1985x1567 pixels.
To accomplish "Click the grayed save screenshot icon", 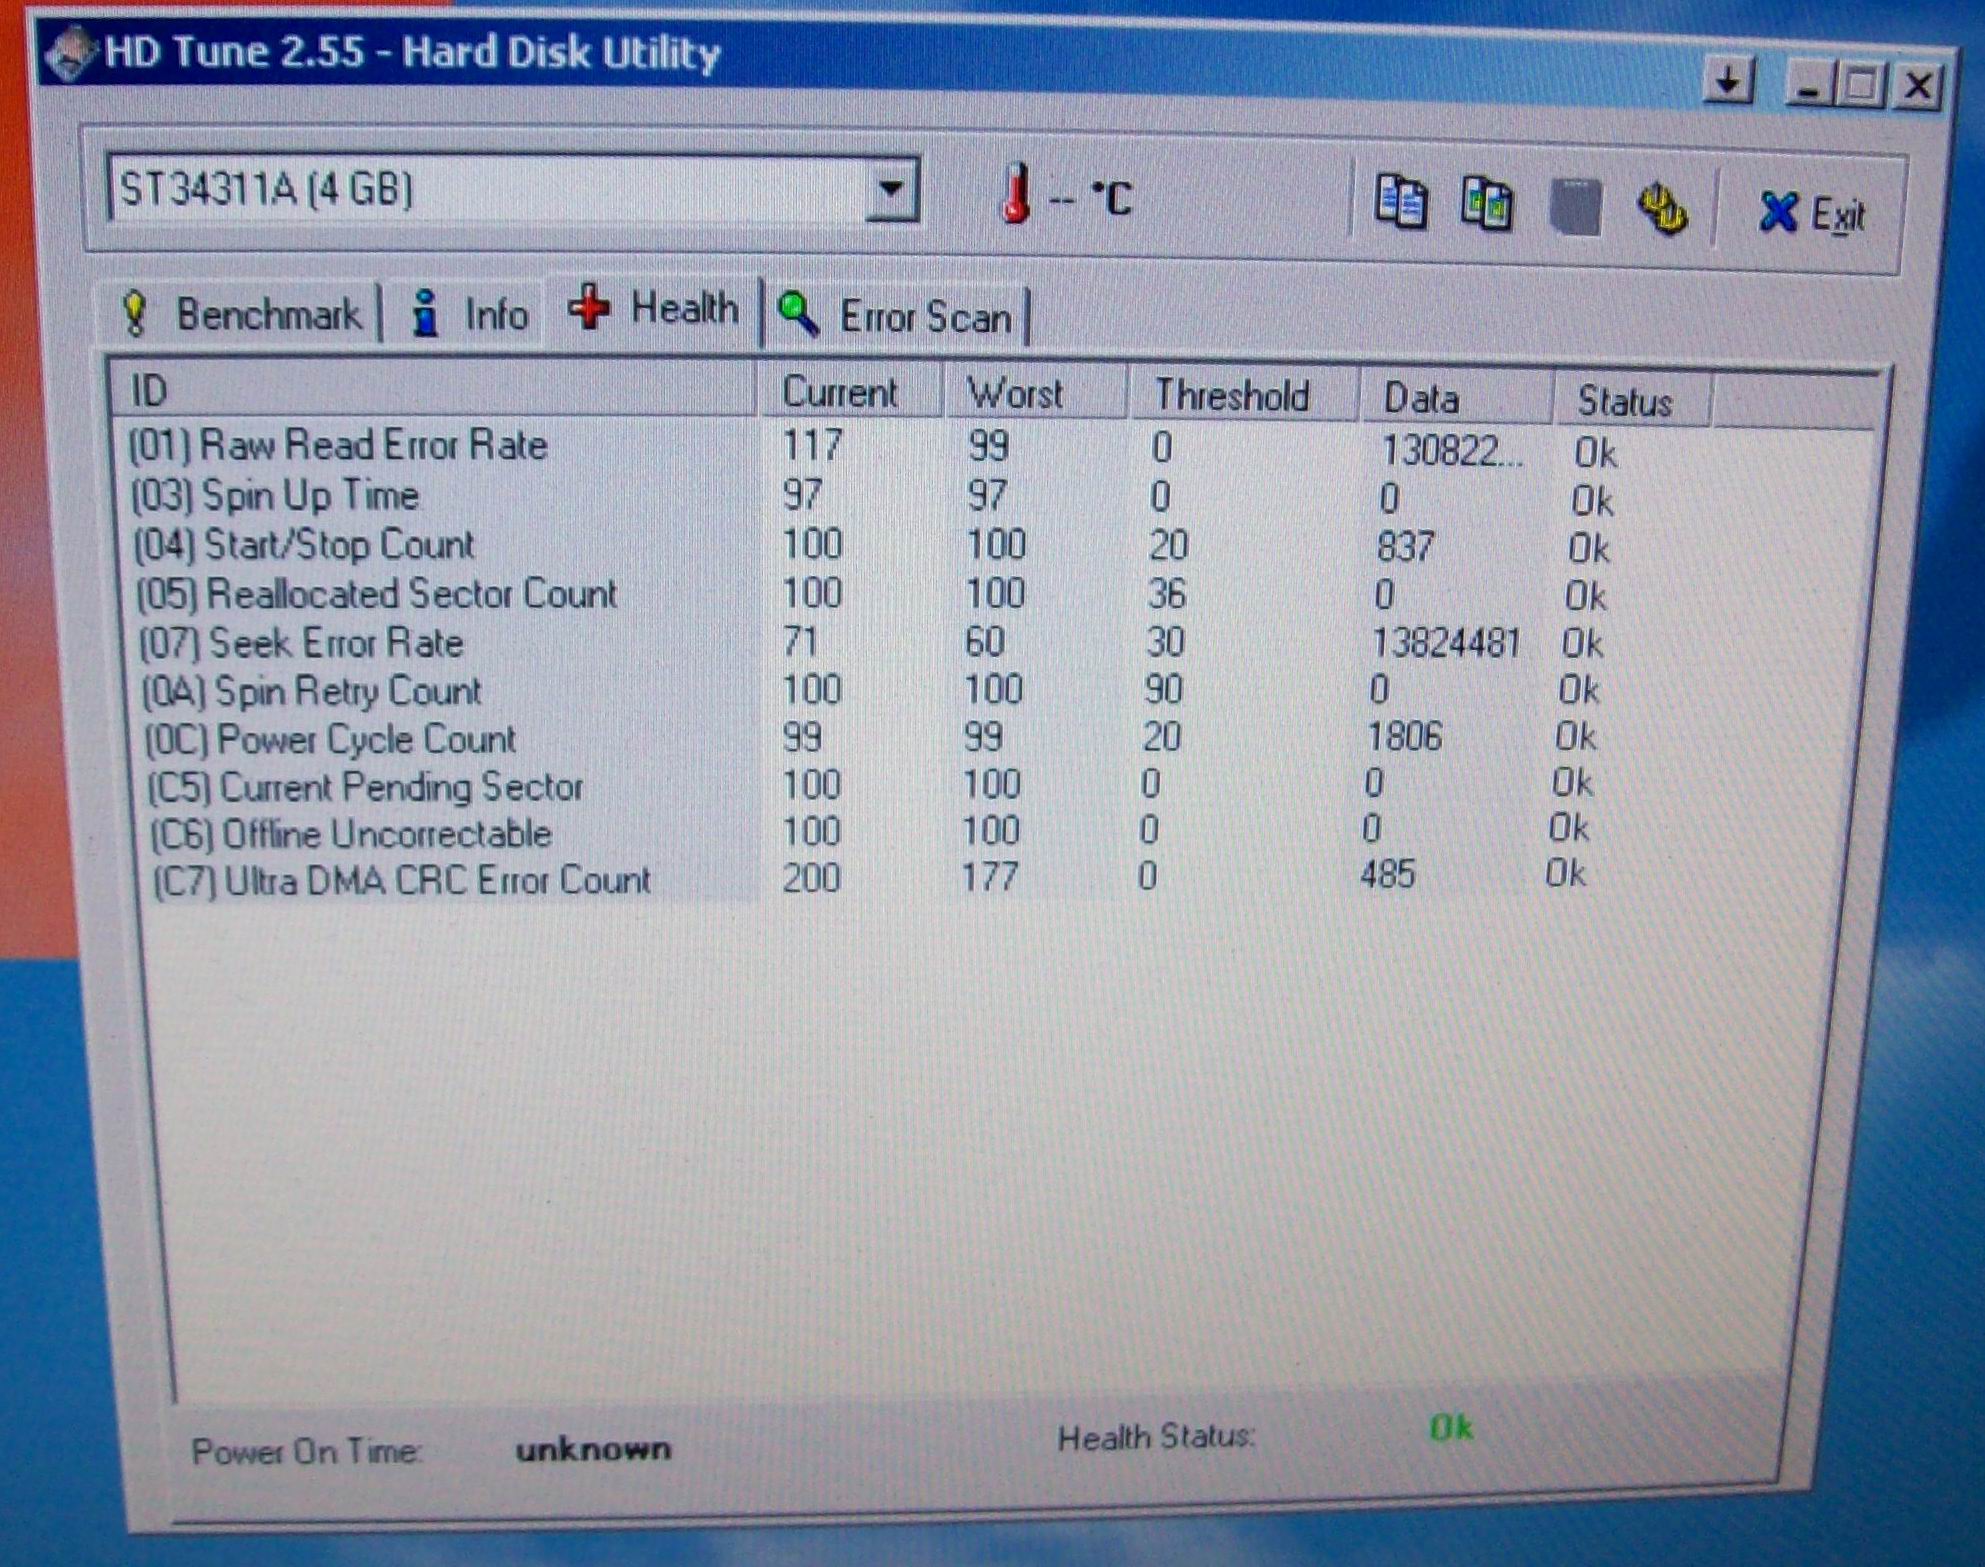I will pos(1574,207).
